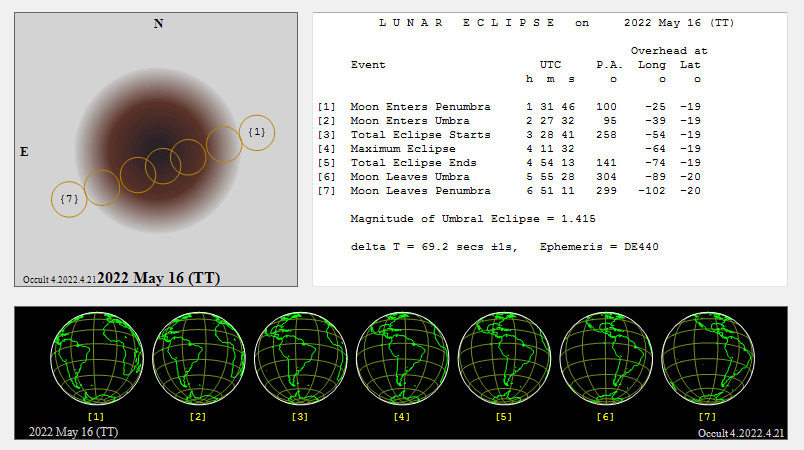Image resolution: width=804 pixels, height=450 pixels.
Task: Click the 'N' north label on the diagram
Action: (x=158, y=24)
